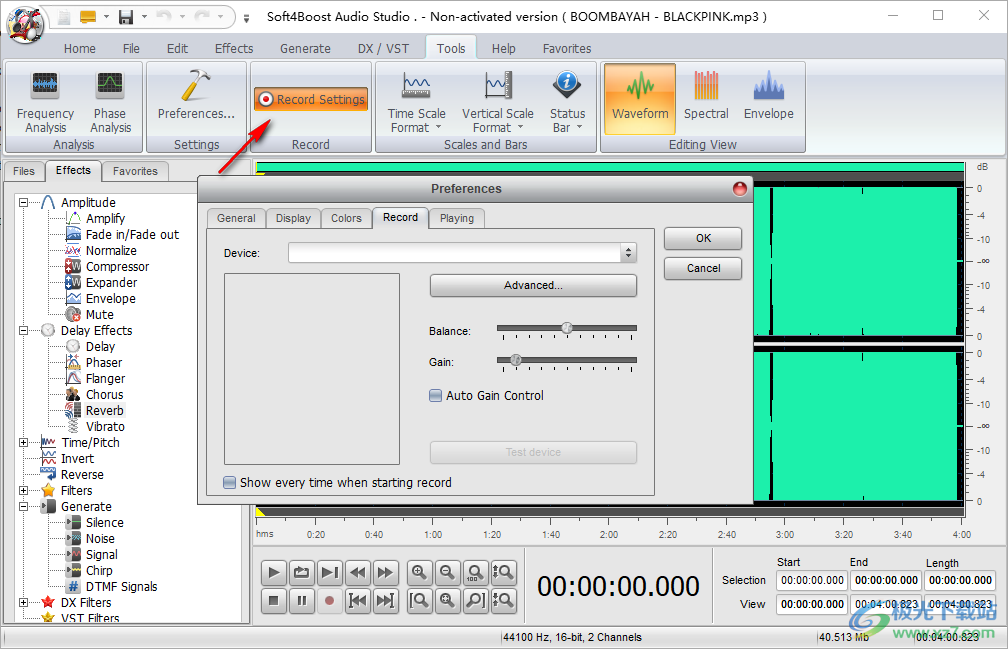
Task: Toggle Show every time when starting record
Action: coord(230,483)
